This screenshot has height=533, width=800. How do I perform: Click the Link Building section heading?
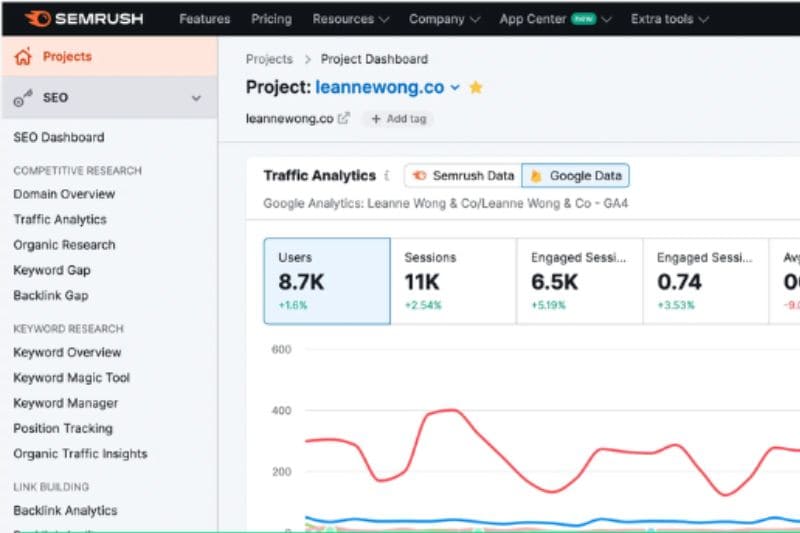(x=51, y=487)
